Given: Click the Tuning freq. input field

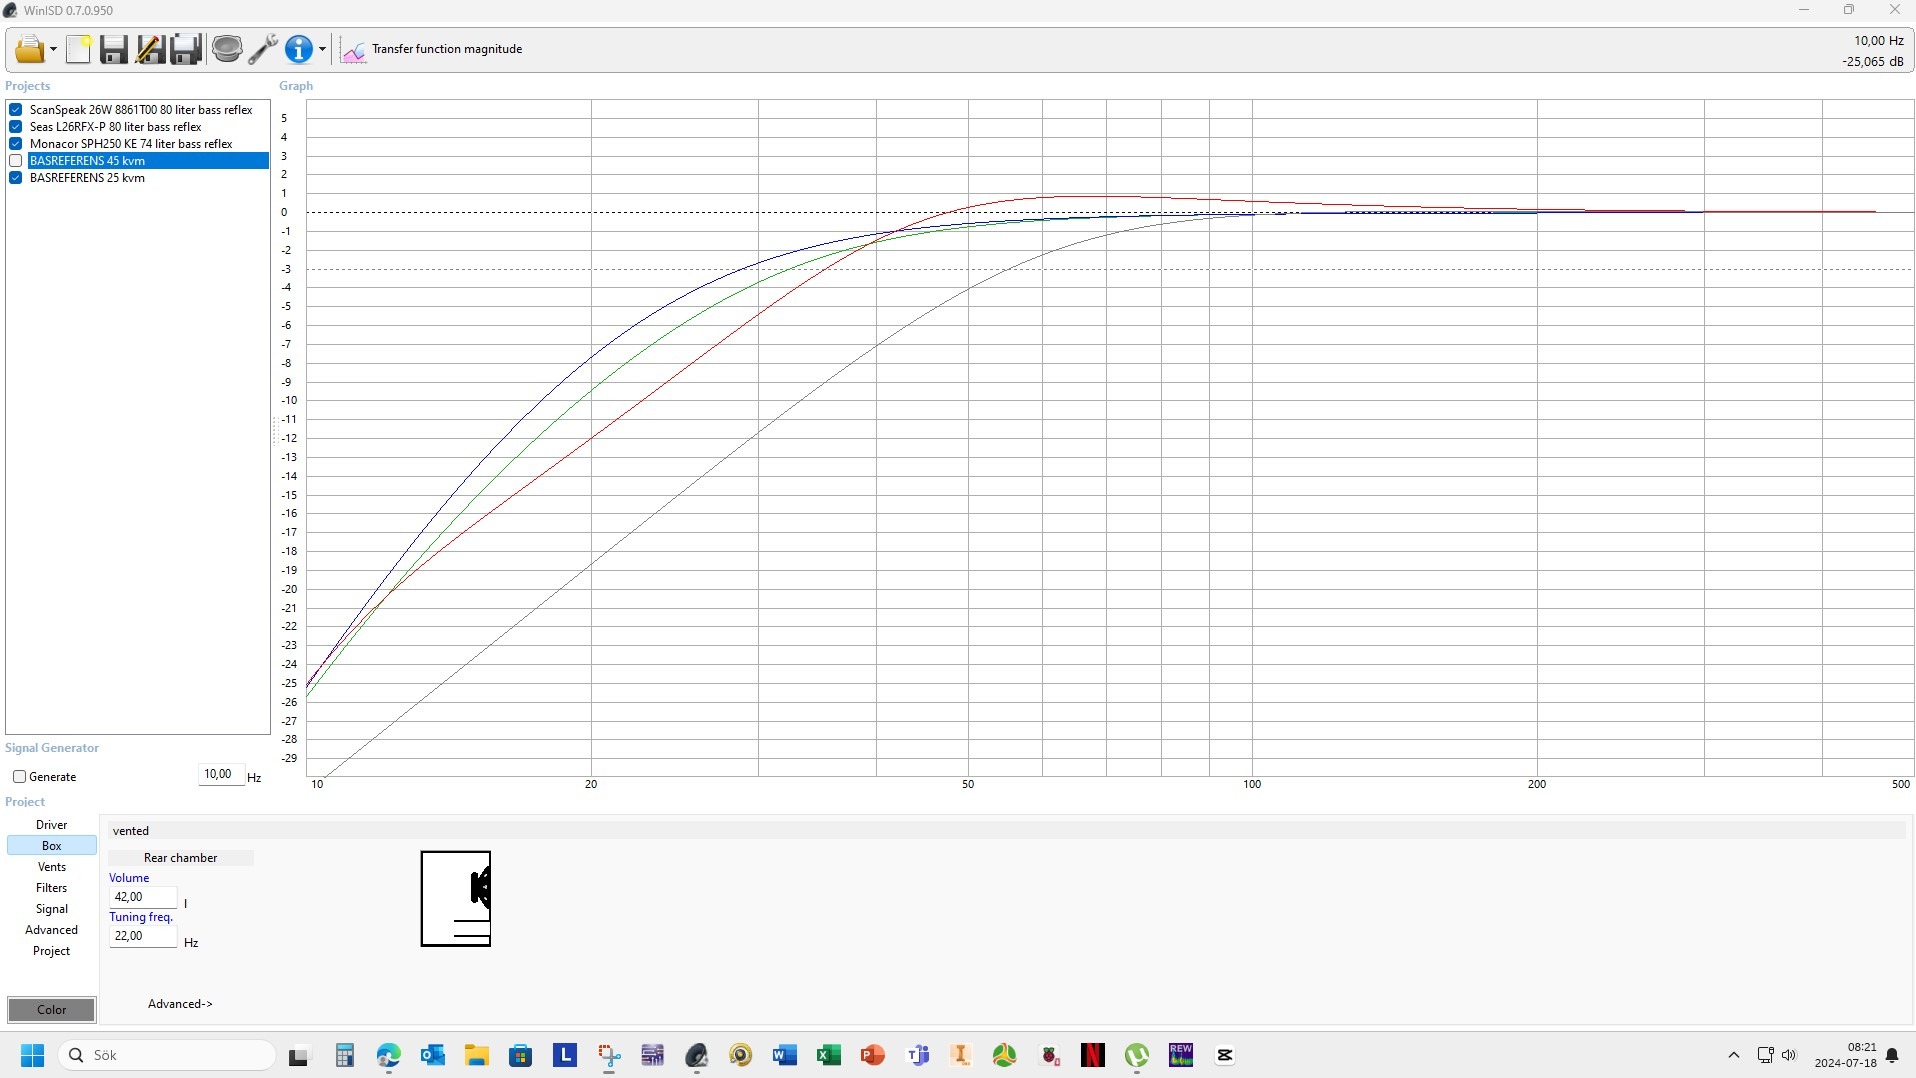Looking at the screenshot, I should pyautogui.click(x=143, y=936).
